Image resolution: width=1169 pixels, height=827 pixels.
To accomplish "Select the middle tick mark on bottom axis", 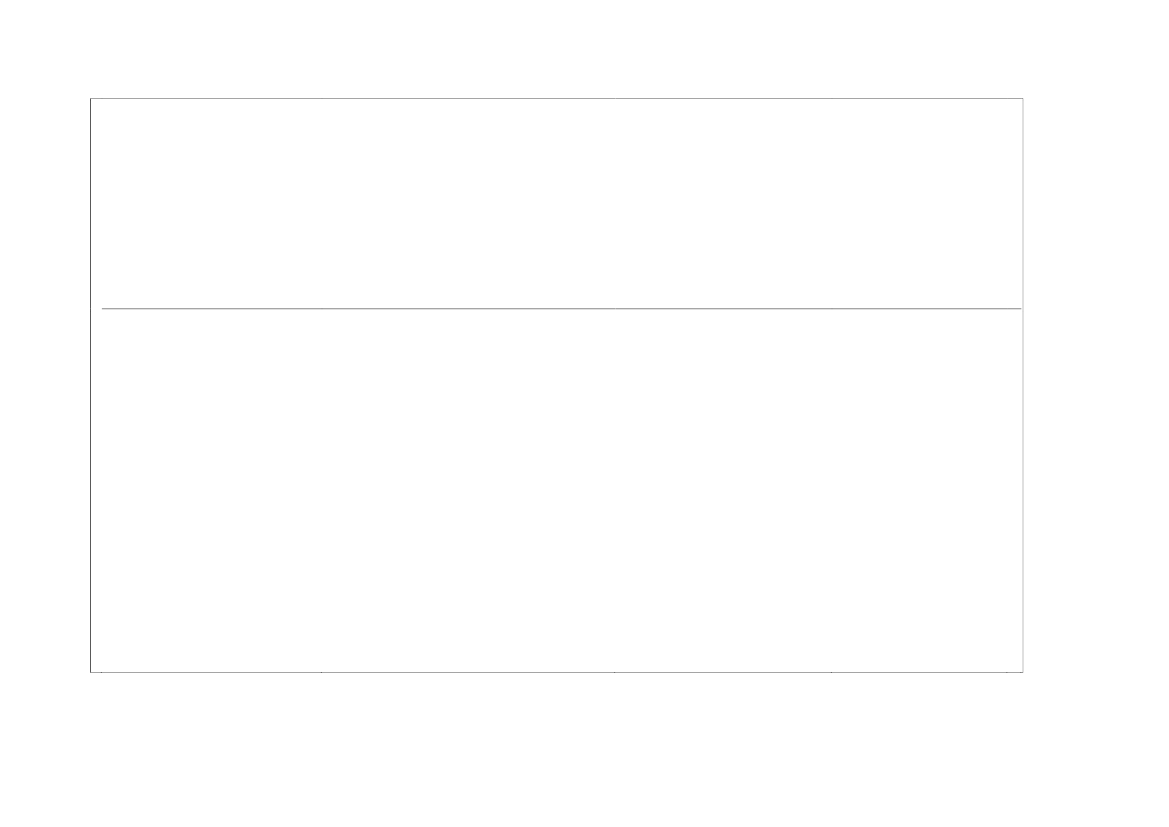I will coord(615,673).
